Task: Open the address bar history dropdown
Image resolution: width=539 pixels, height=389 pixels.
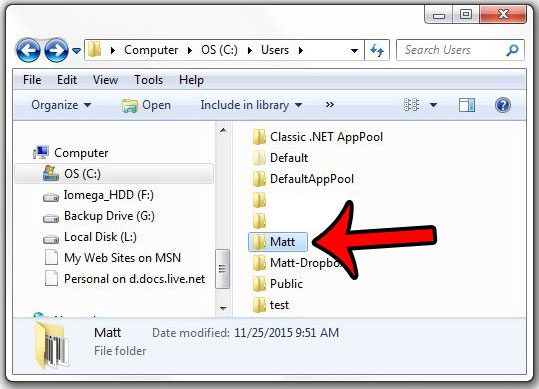Action: tap(354, 51)
